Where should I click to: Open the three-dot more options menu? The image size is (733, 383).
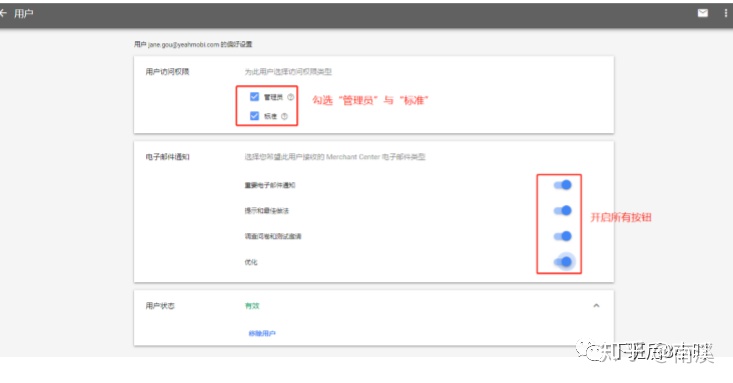[726, 13]
